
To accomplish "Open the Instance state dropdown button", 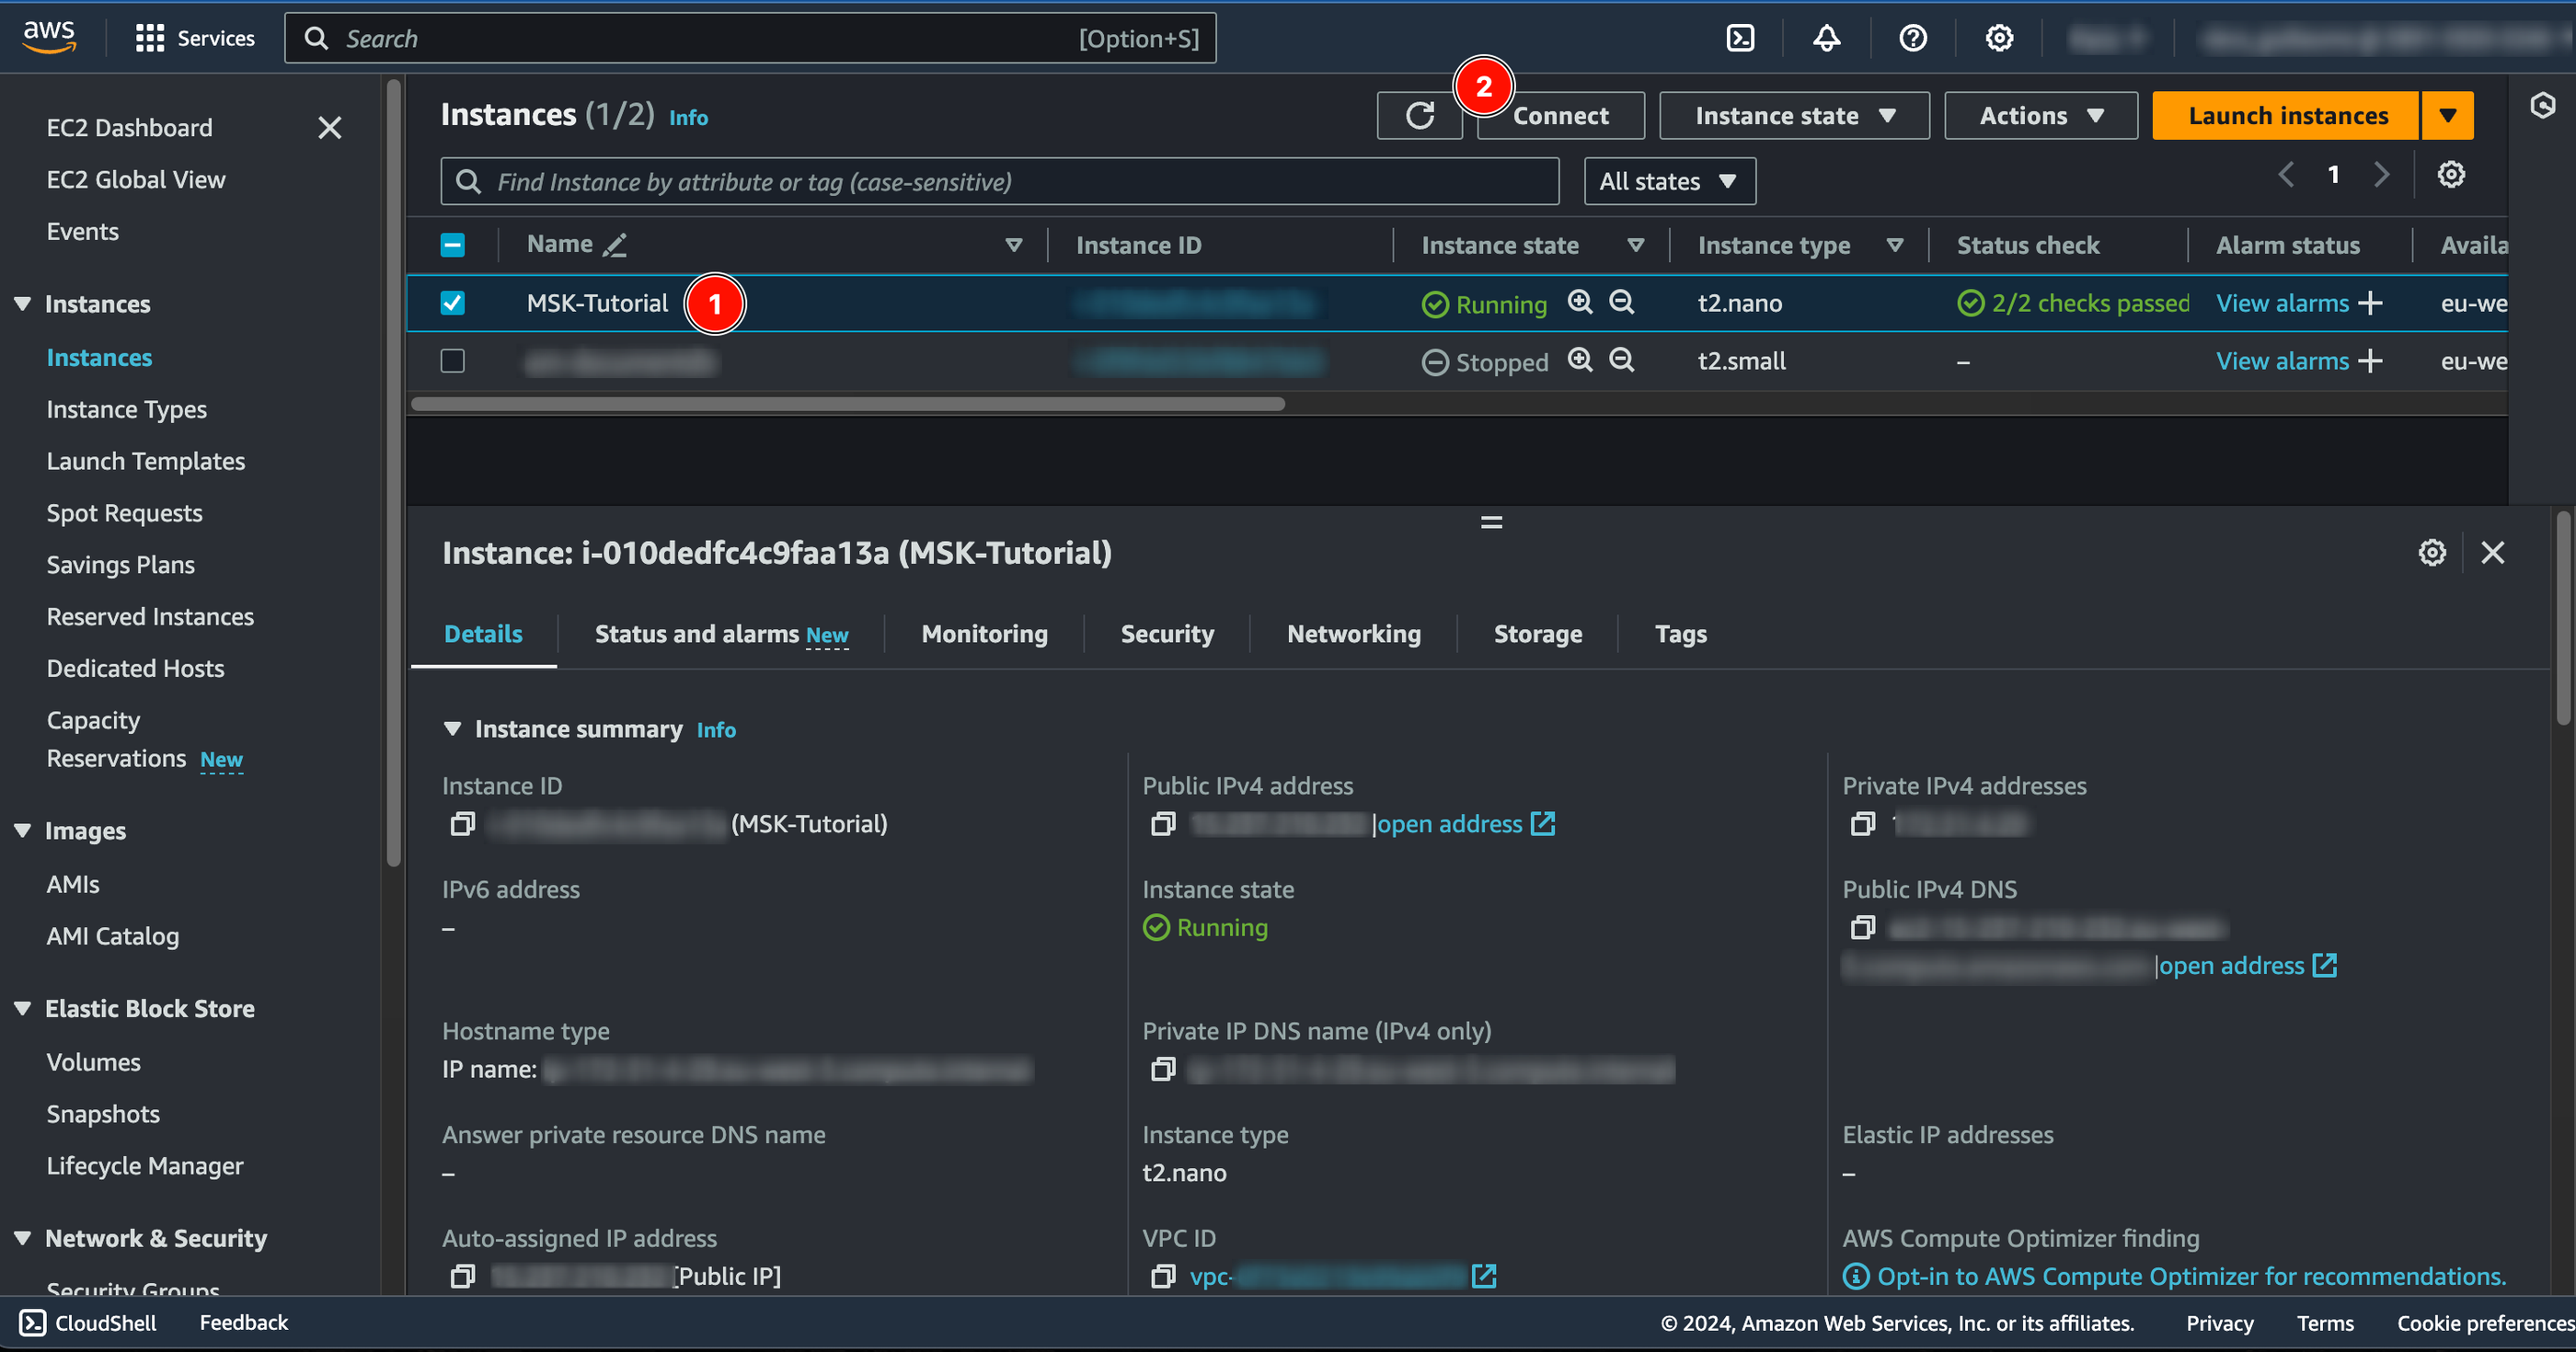I will tap(1794, 116).
